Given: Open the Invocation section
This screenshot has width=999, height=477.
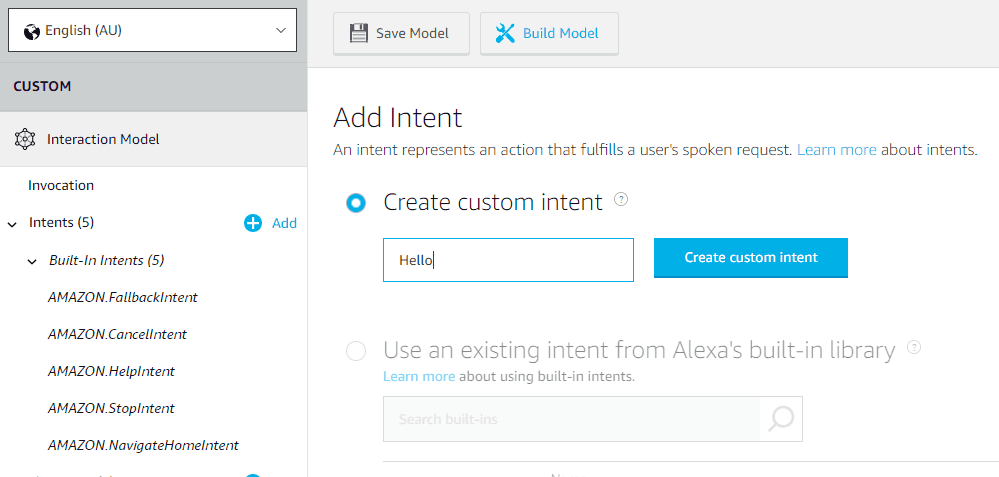Looking at the screenshot, I should click(61, 185).
